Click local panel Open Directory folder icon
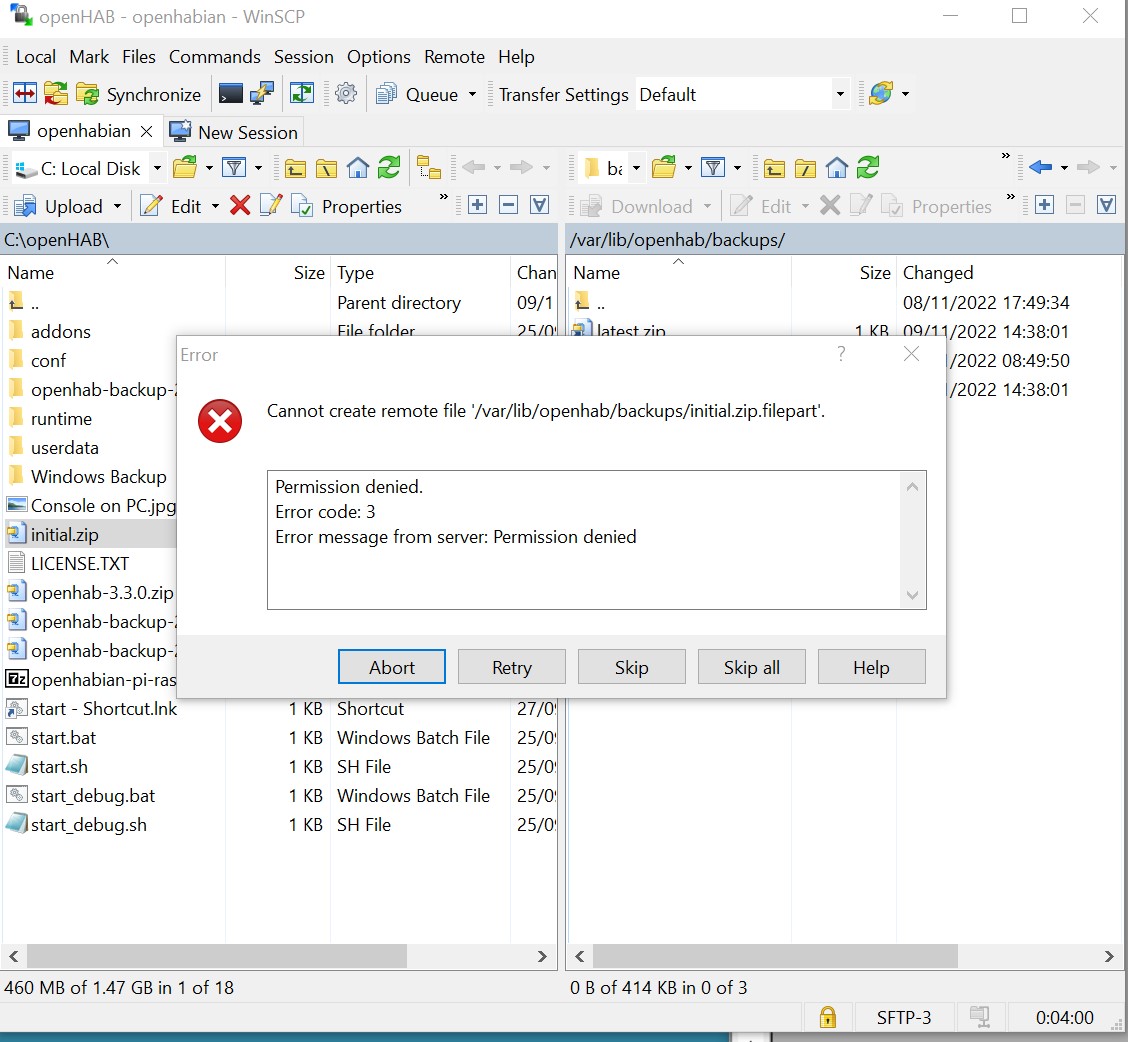This screenshot has height=1042, width=1128. (186, 168)
